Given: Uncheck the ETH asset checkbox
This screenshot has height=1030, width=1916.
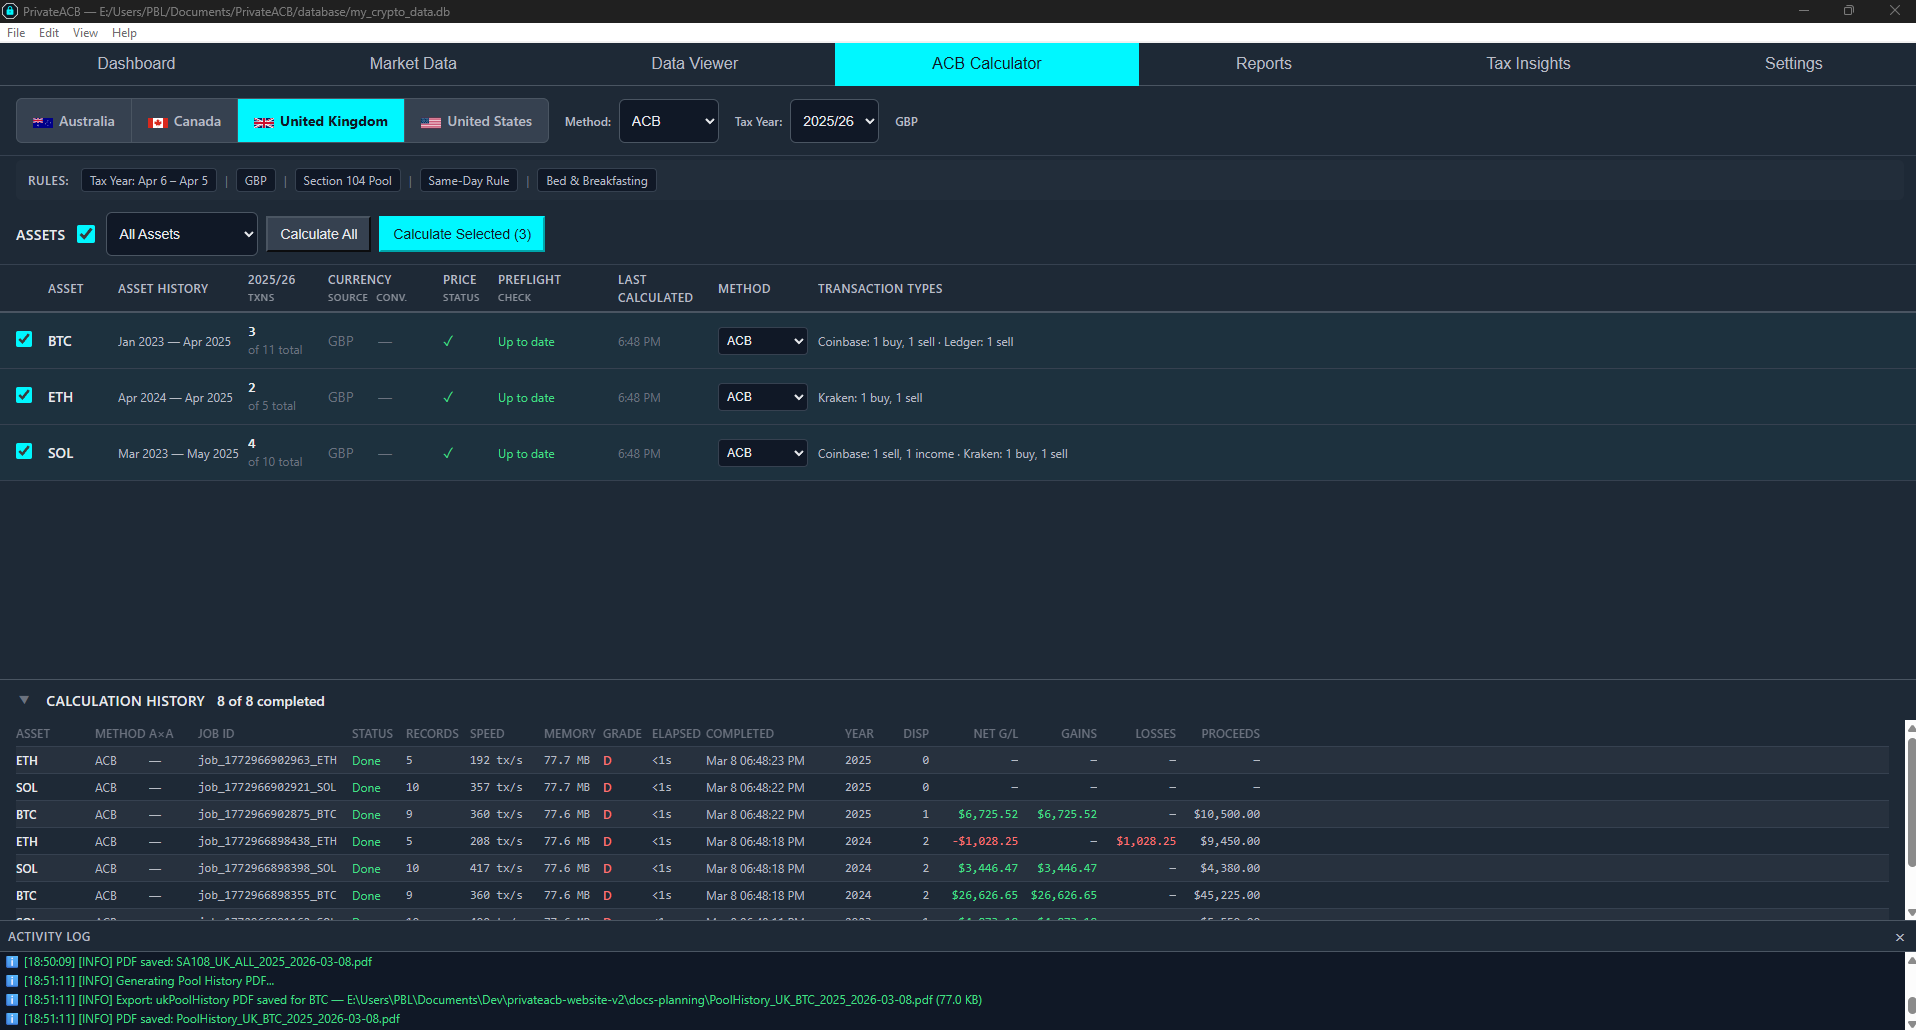Looking at the screenshot, I should 24,396.
